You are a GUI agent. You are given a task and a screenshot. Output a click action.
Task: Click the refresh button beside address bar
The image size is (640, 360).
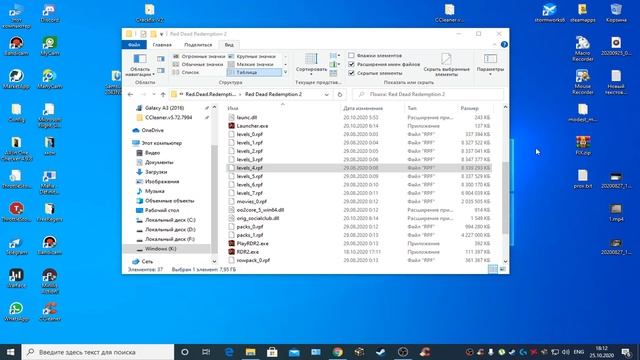click(x=340, y=94)
